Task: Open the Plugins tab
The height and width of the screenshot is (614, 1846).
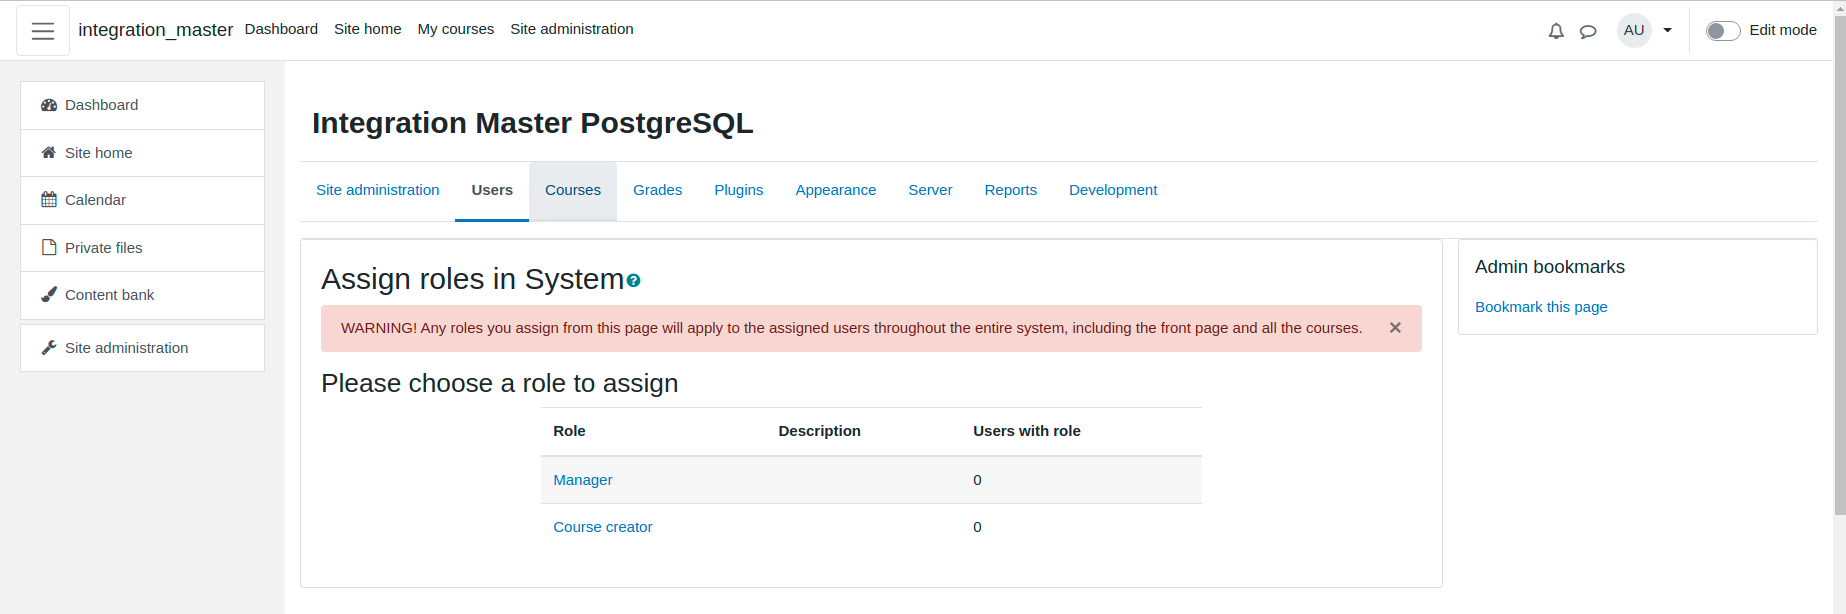Action: tap(739, 190)
